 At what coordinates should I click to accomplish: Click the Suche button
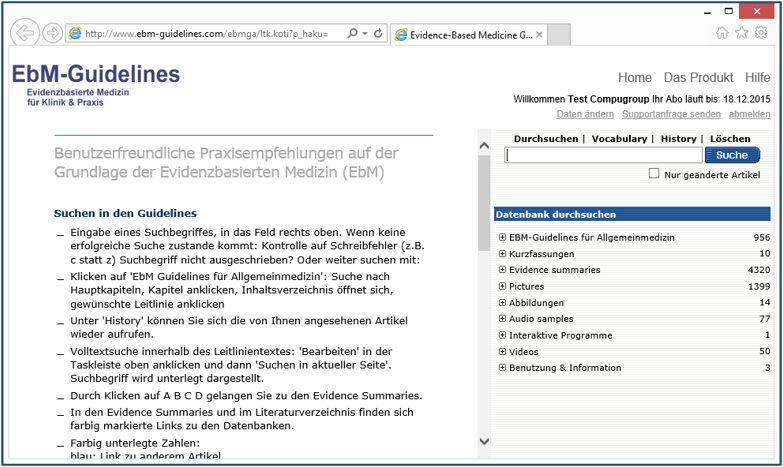733,155
